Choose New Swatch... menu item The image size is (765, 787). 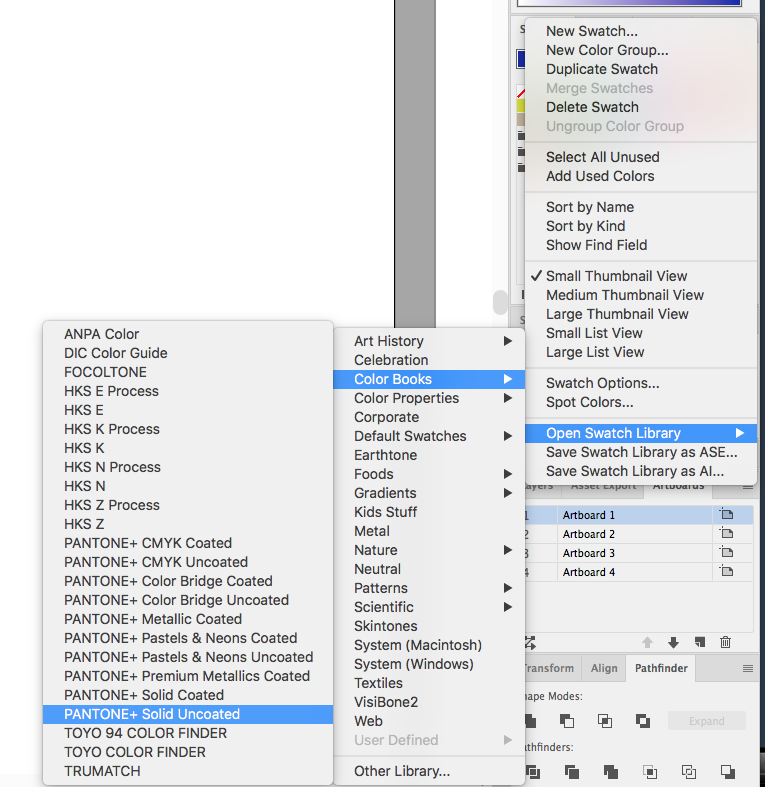click(641, 31)
